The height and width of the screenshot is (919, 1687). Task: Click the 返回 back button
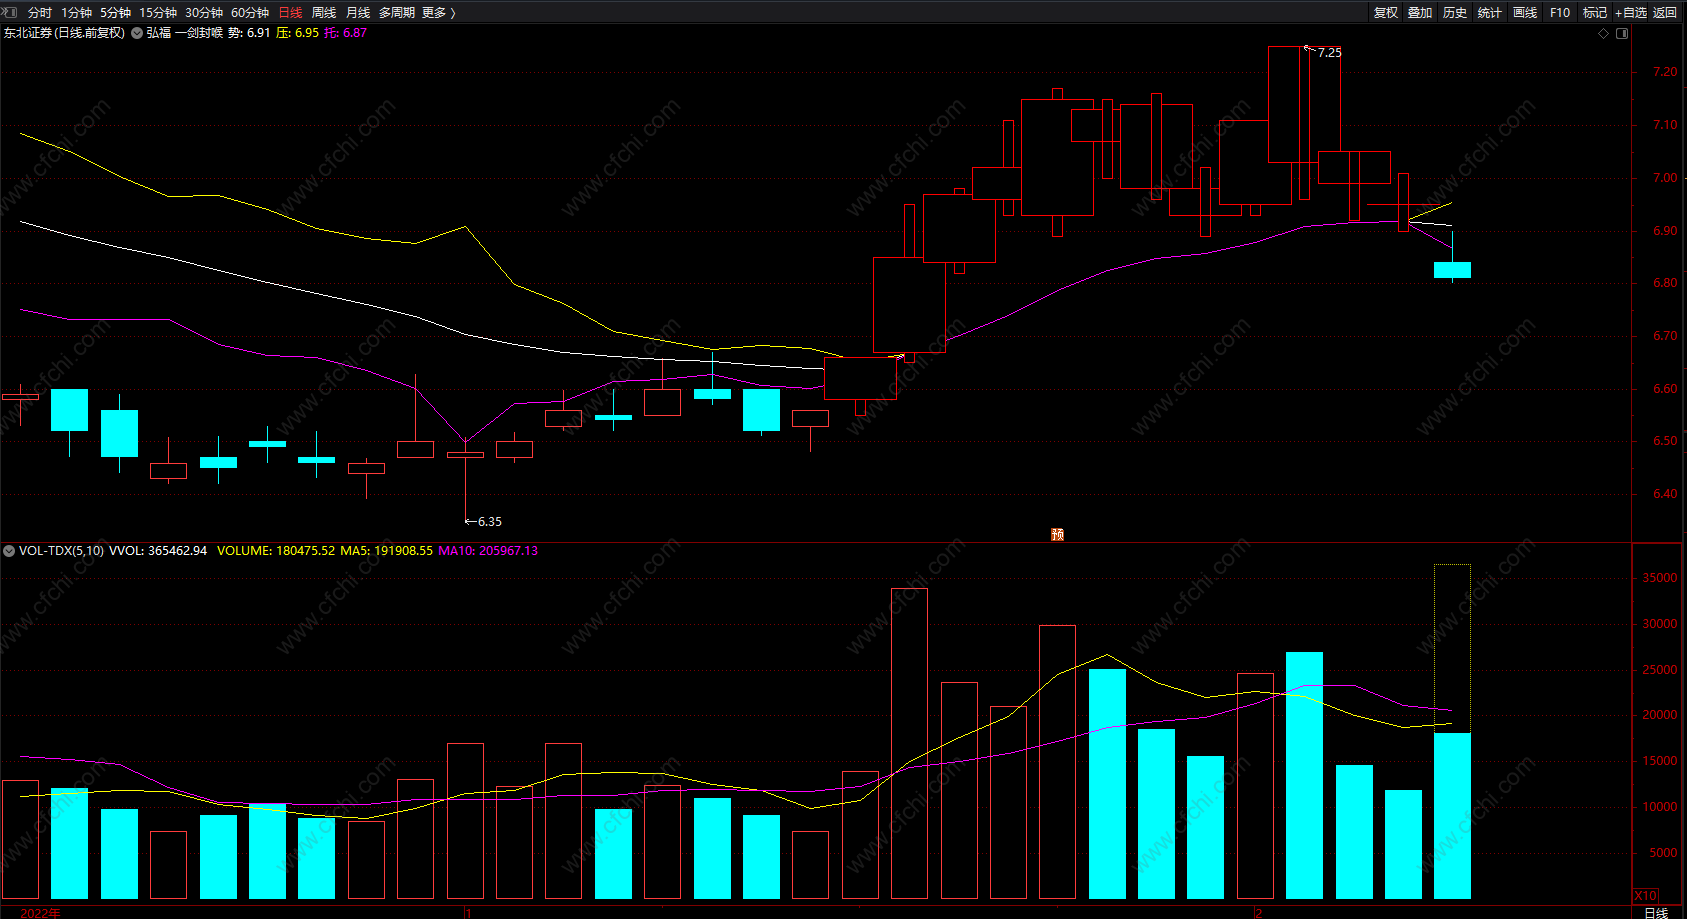point(1665,13)
